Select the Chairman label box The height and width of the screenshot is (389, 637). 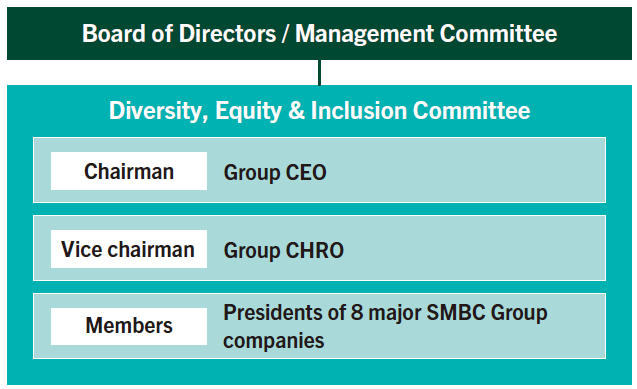[129, 171]
